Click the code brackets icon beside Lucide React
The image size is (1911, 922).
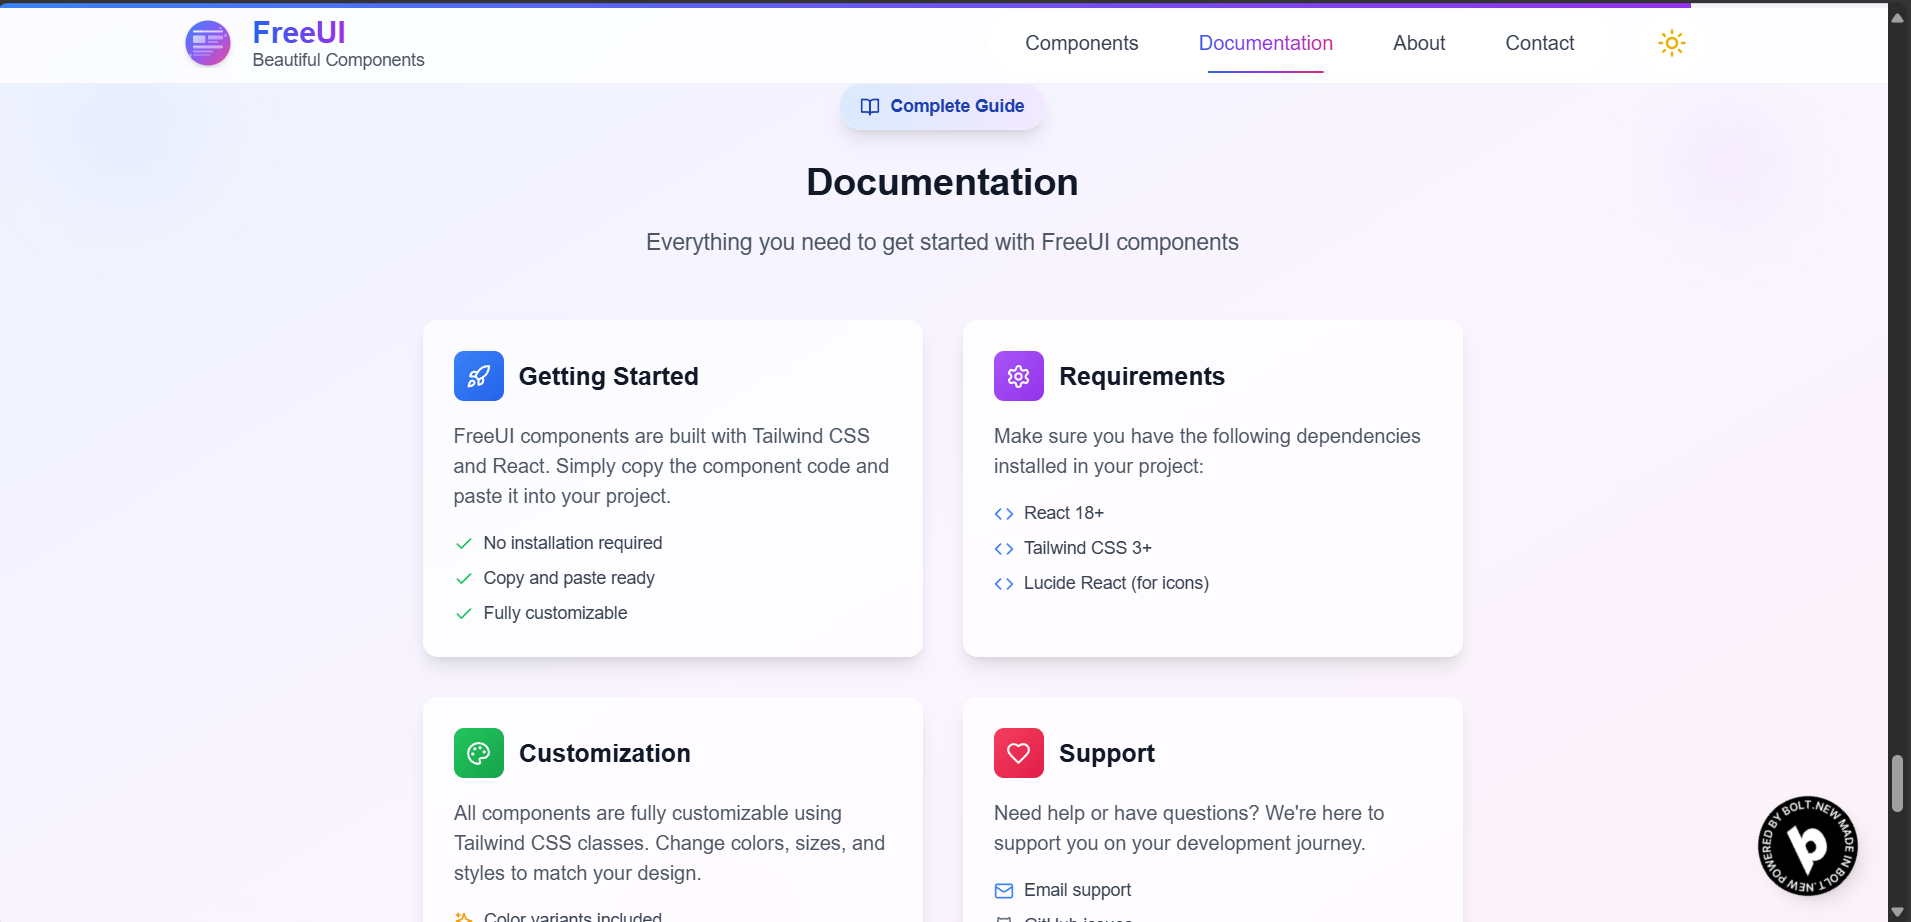coord(1004,584)
